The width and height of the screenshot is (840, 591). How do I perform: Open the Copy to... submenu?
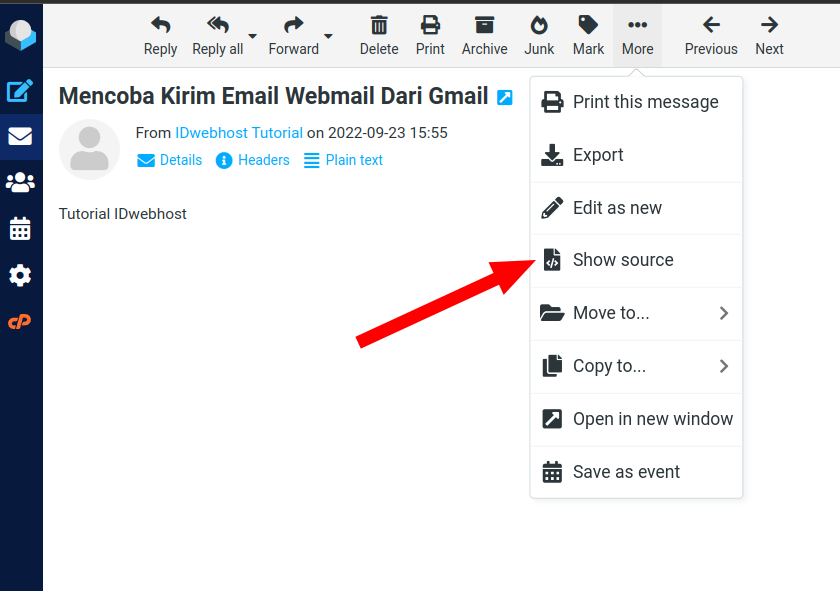(636, 366)
